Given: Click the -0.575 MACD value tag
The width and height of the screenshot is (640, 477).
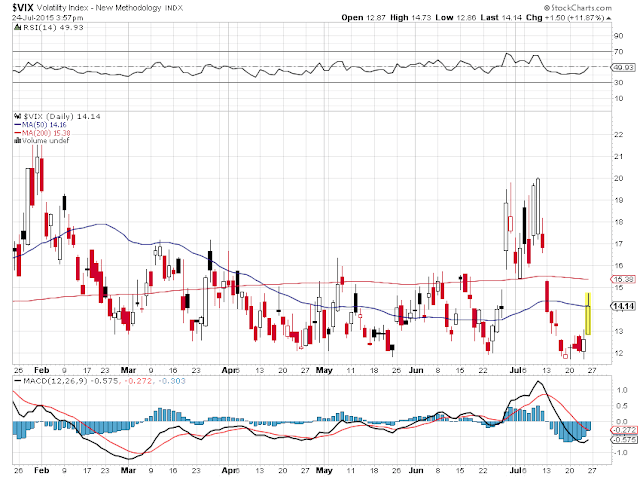Looking at the screenshot, I should coord(623,439).
